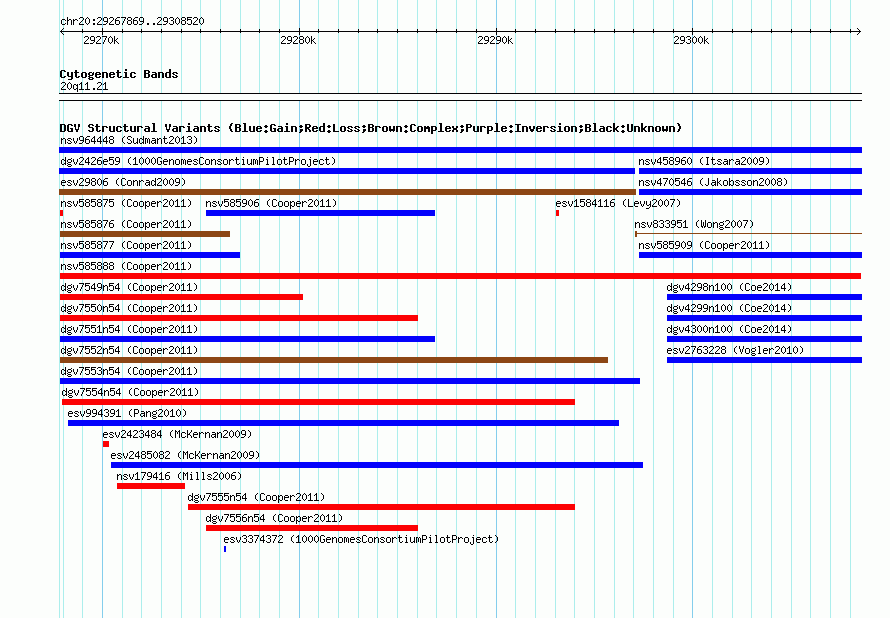The image size is (890, 618).
Task: Open the dgv7554n54 (Cooper2011) label
Action: coord(130,392)
